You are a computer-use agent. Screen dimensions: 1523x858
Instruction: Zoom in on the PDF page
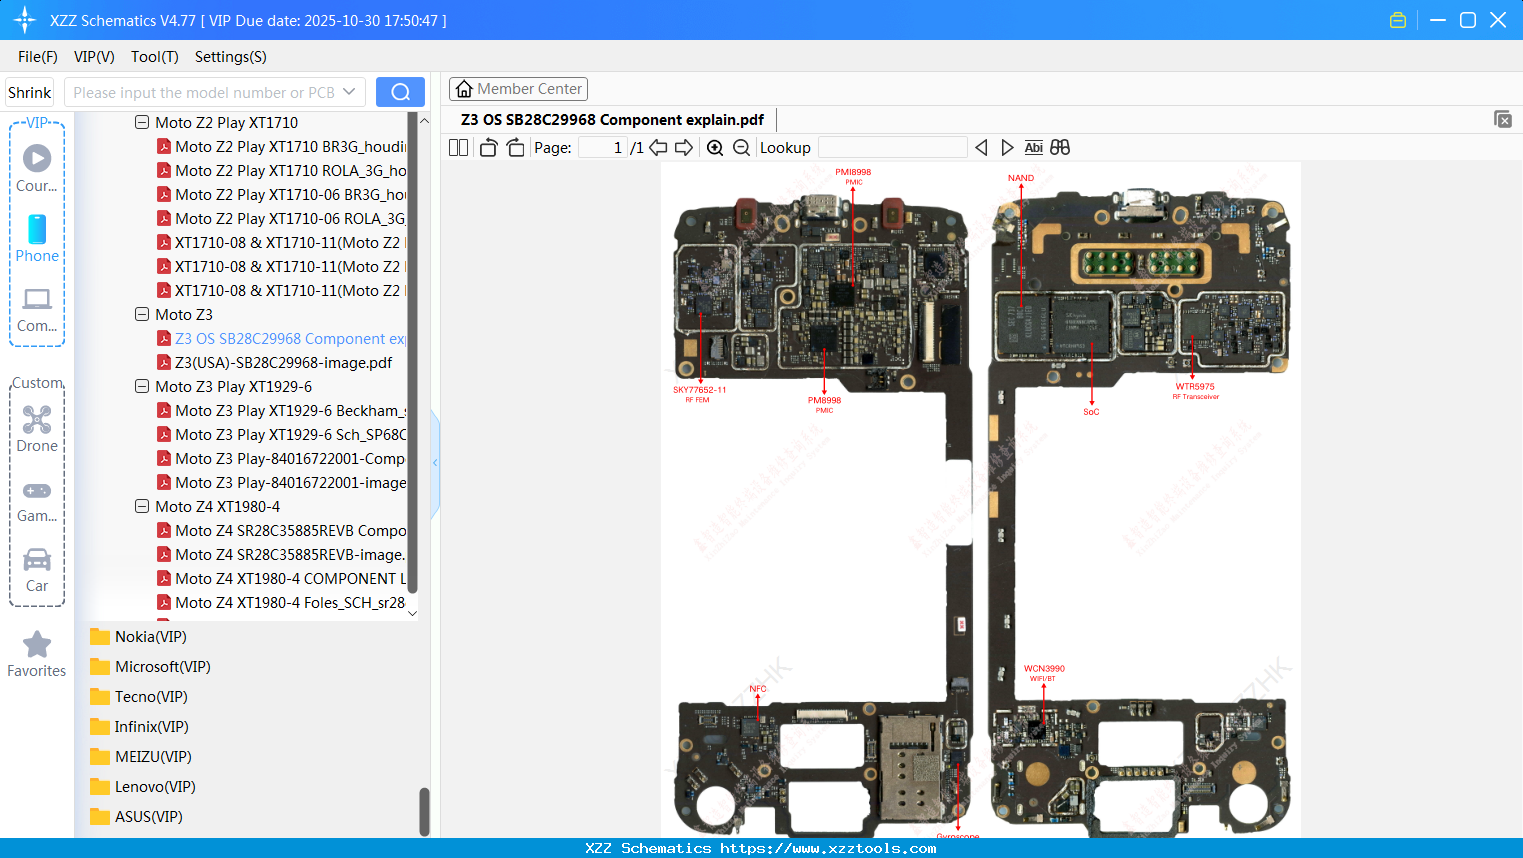[x=715, y=147]
